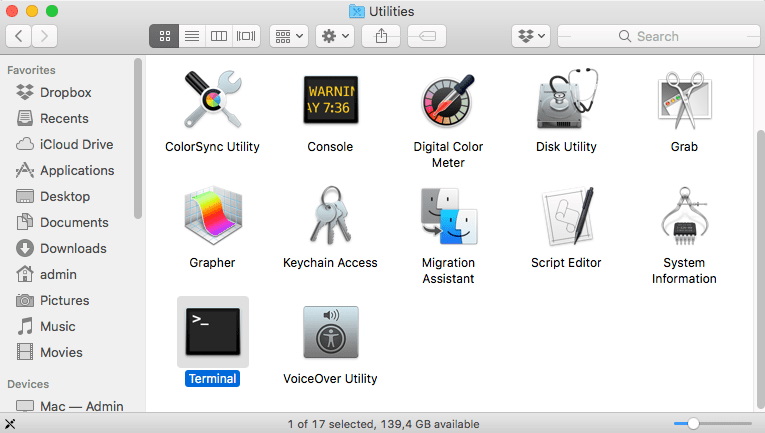Select the System Information icon
Screen dimensions: 765x433
point(684,216)
